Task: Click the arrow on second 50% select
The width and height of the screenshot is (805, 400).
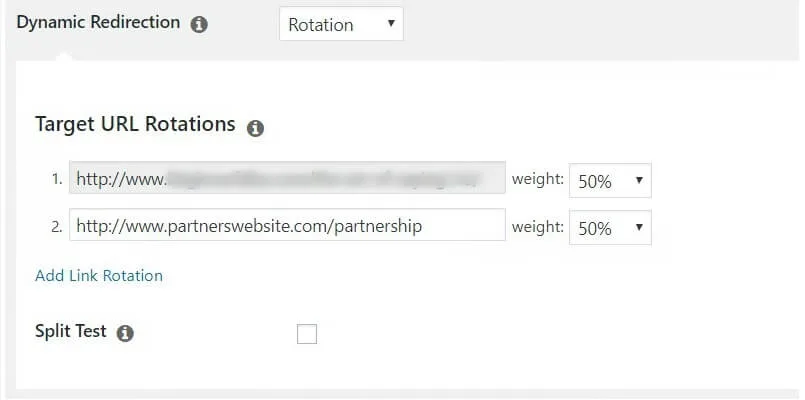Action: (x=639, y=227)
